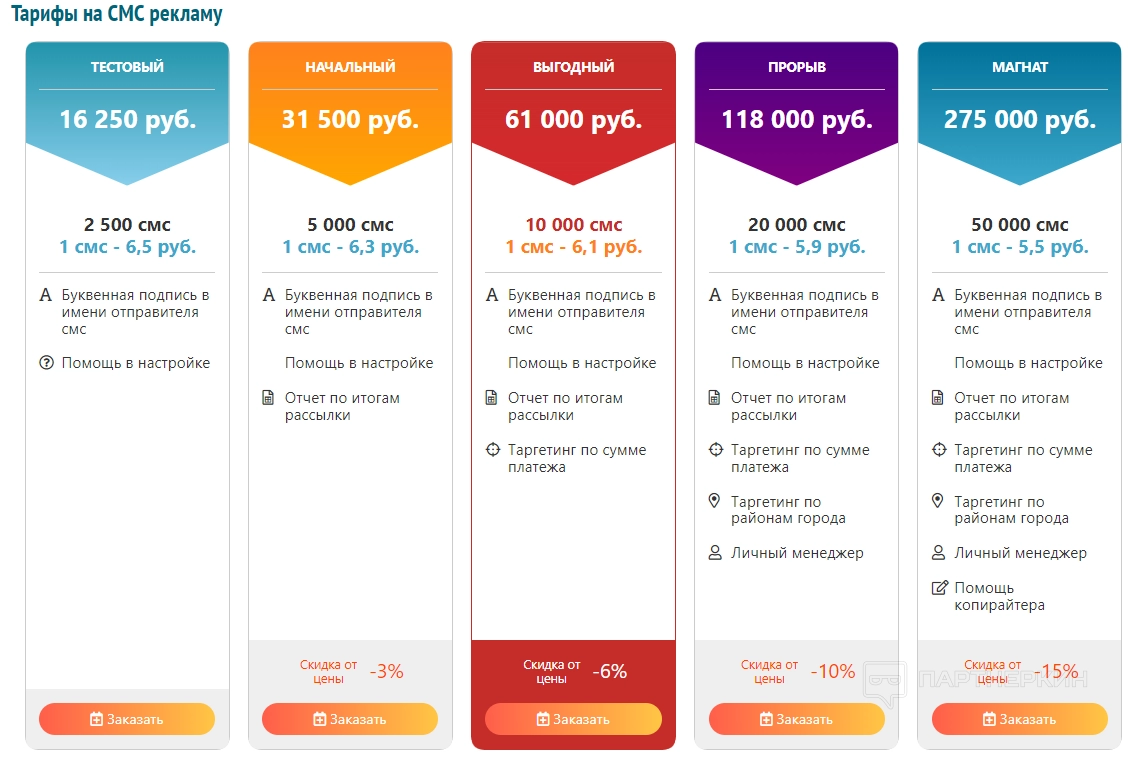
Task: Click the question mark help icon in Тестовый plan
Action: coord(45,363)
